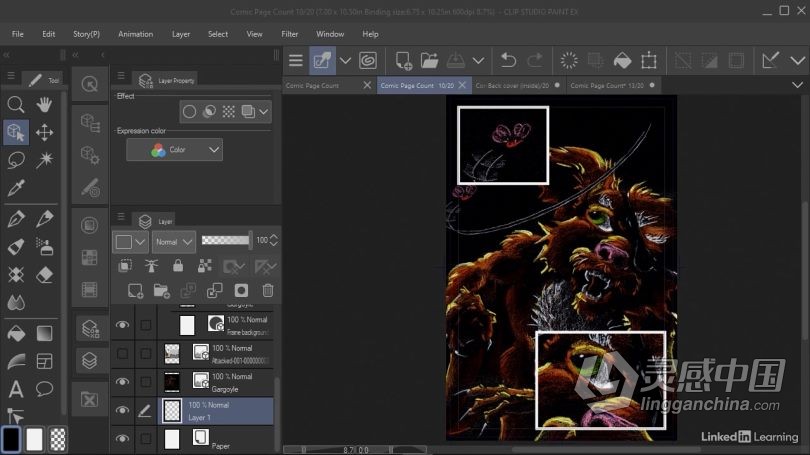The height and width of the screenshot is (455, 810).
Task: Select the Text tool
Action: click(x=16, y=389)
